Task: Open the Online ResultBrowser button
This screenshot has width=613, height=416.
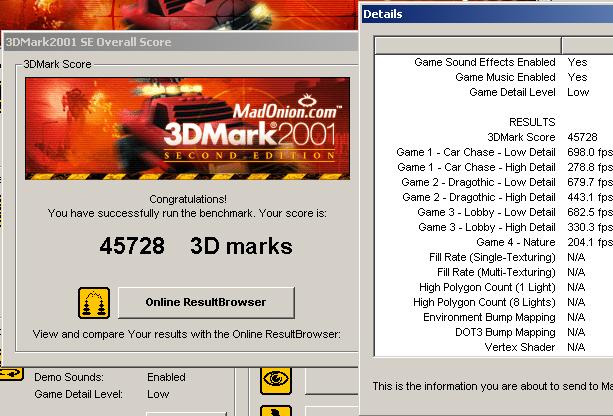Action: (x=206, y=303)
